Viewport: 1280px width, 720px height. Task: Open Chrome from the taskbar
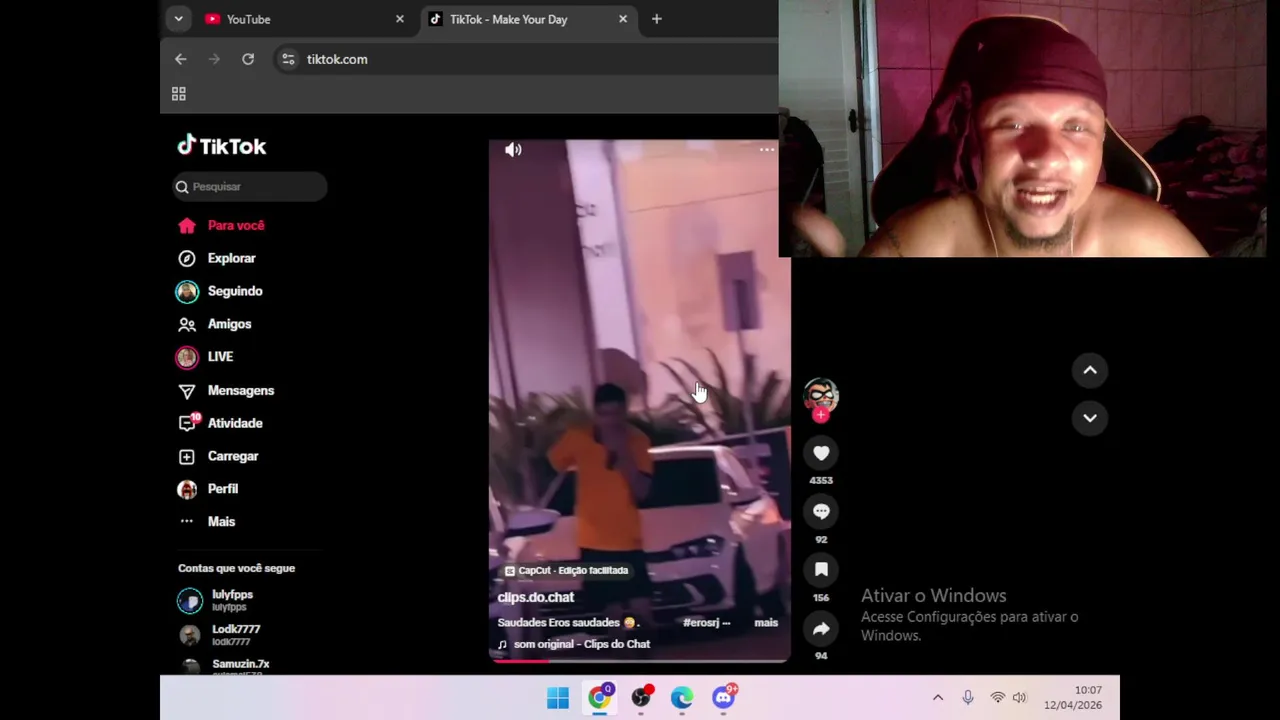pos(599,698)
